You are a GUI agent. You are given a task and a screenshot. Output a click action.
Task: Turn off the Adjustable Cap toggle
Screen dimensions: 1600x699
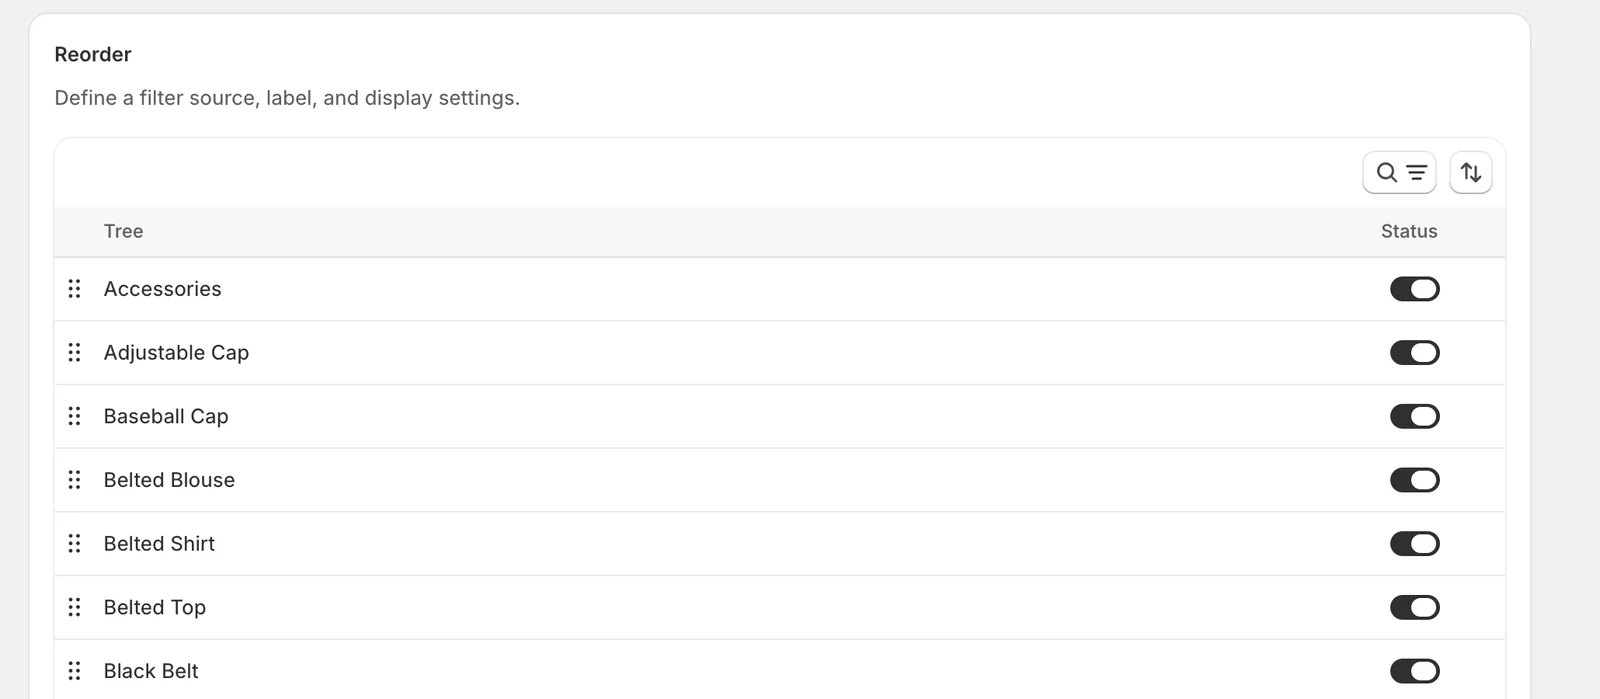pos(1414,353)
